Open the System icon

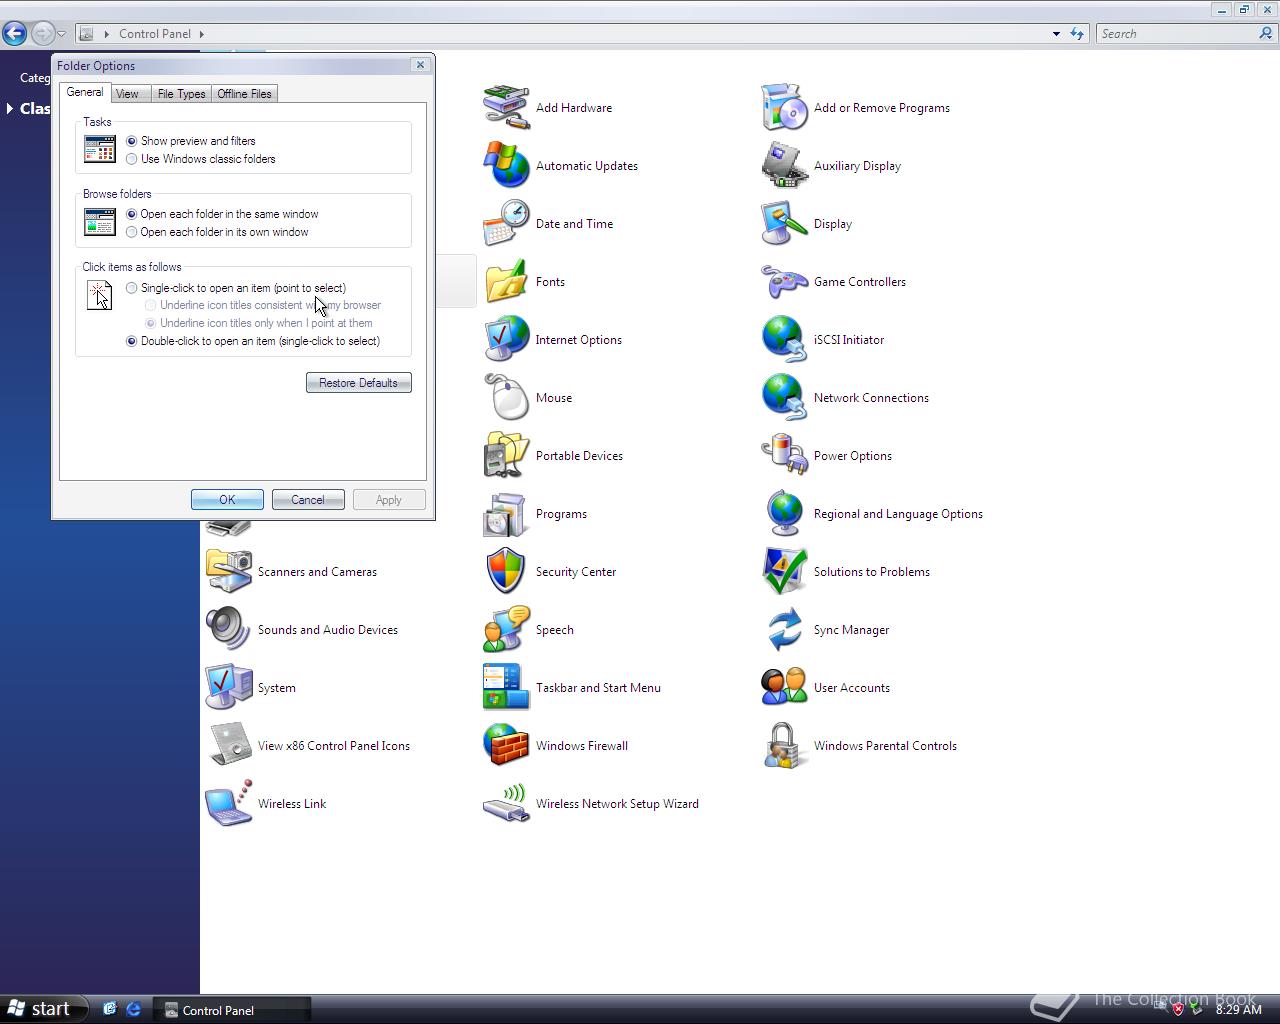click(x=228, y=688)
